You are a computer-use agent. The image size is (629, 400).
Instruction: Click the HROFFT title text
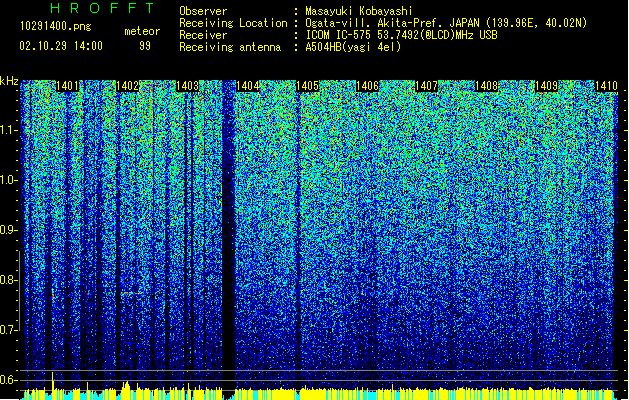coord(102,8)
